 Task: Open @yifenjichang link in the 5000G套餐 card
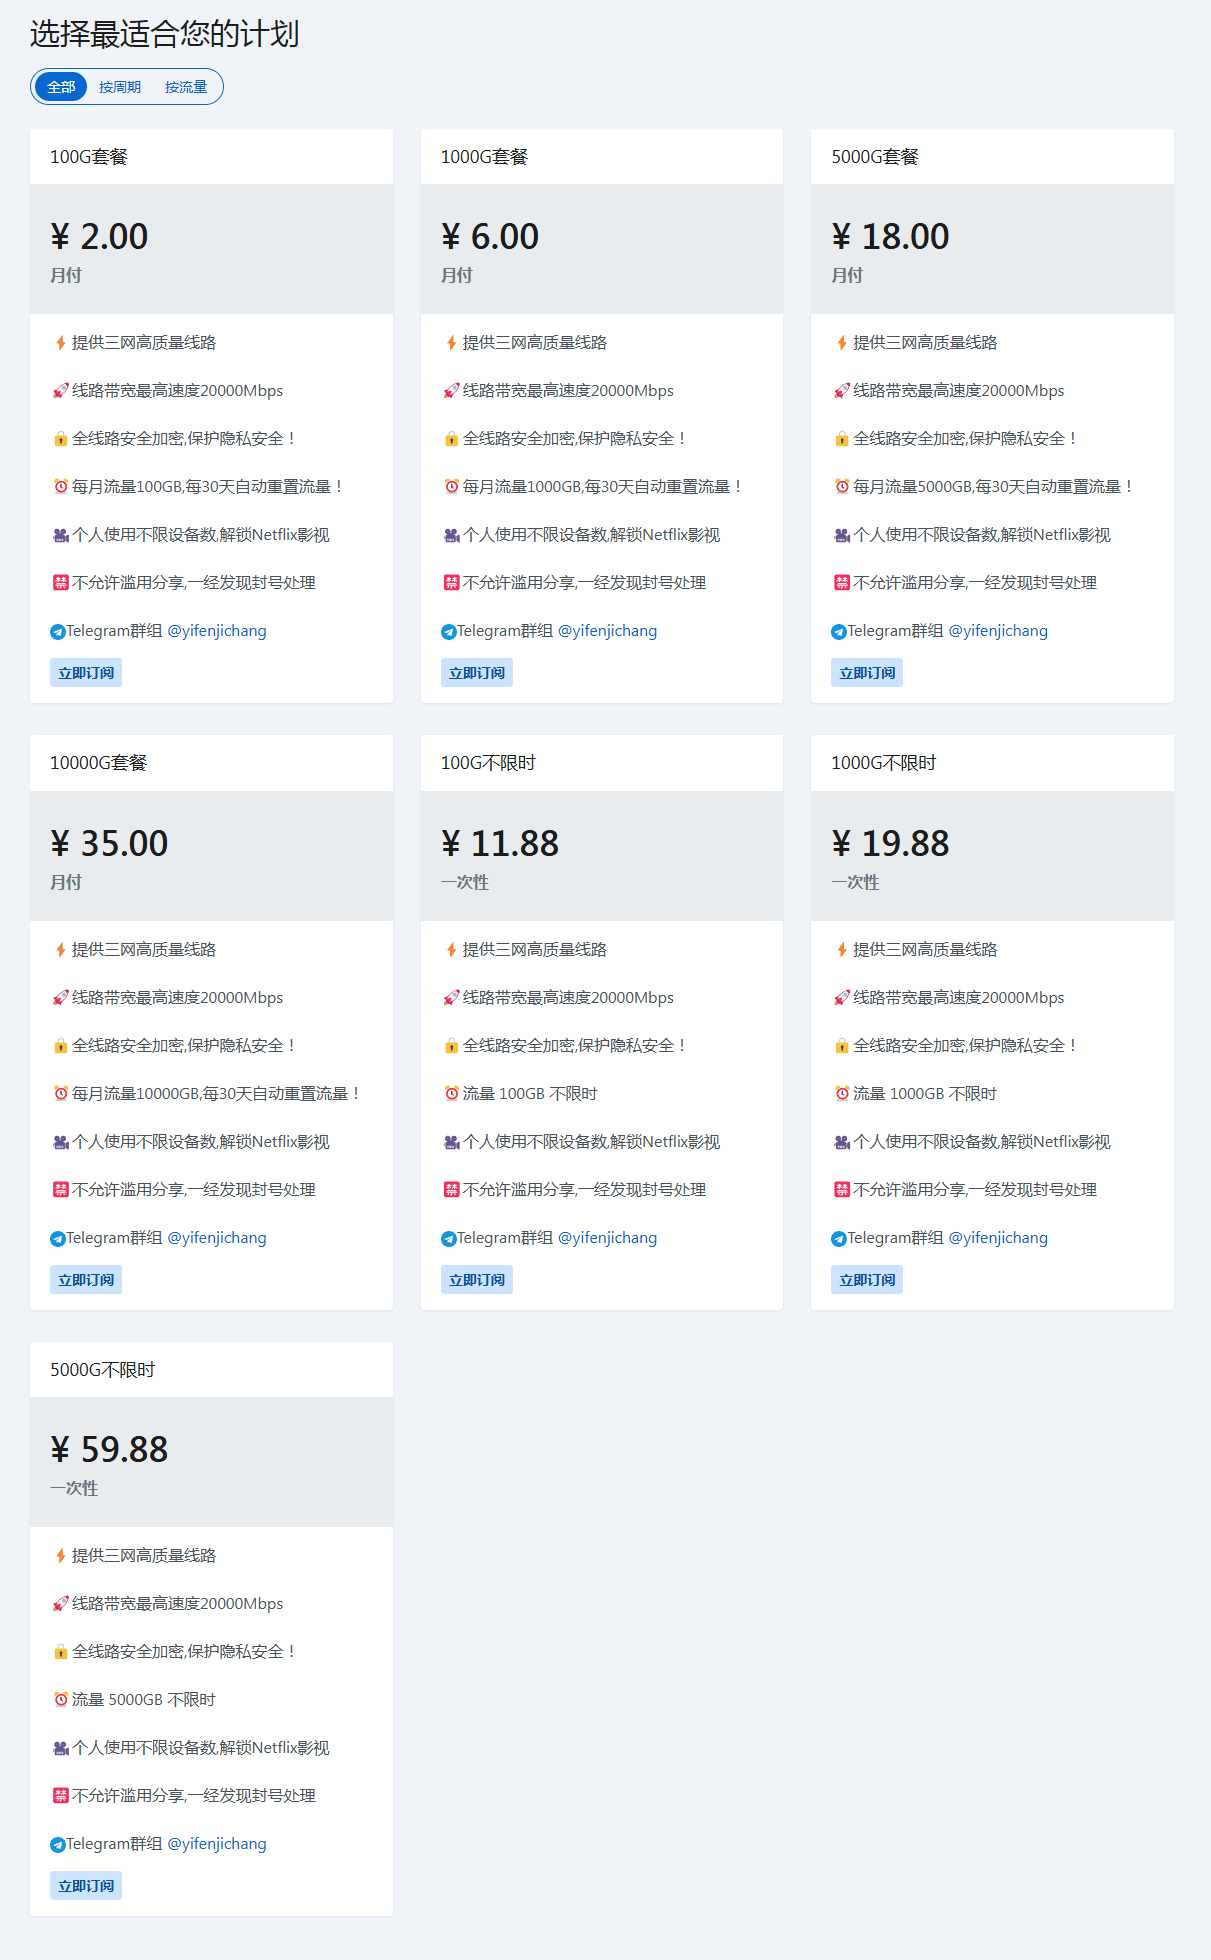[x=998, y=631]
